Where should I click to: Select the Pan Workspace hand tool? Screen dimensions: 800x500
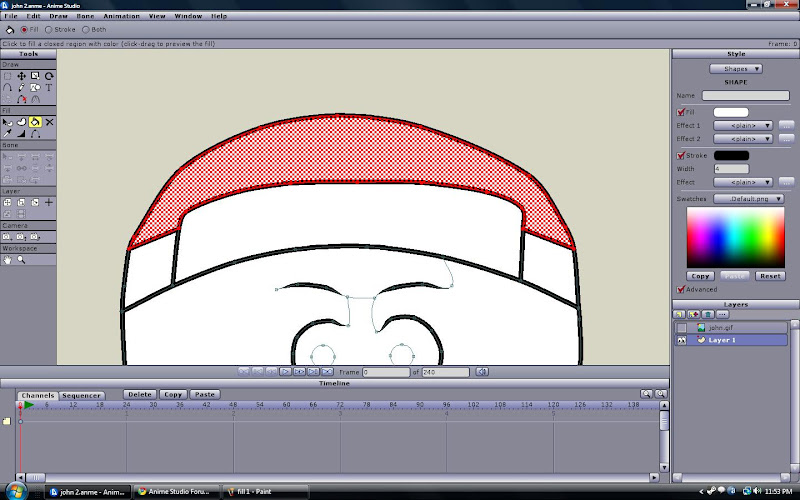pyautogui.click(x=8, y=260)
